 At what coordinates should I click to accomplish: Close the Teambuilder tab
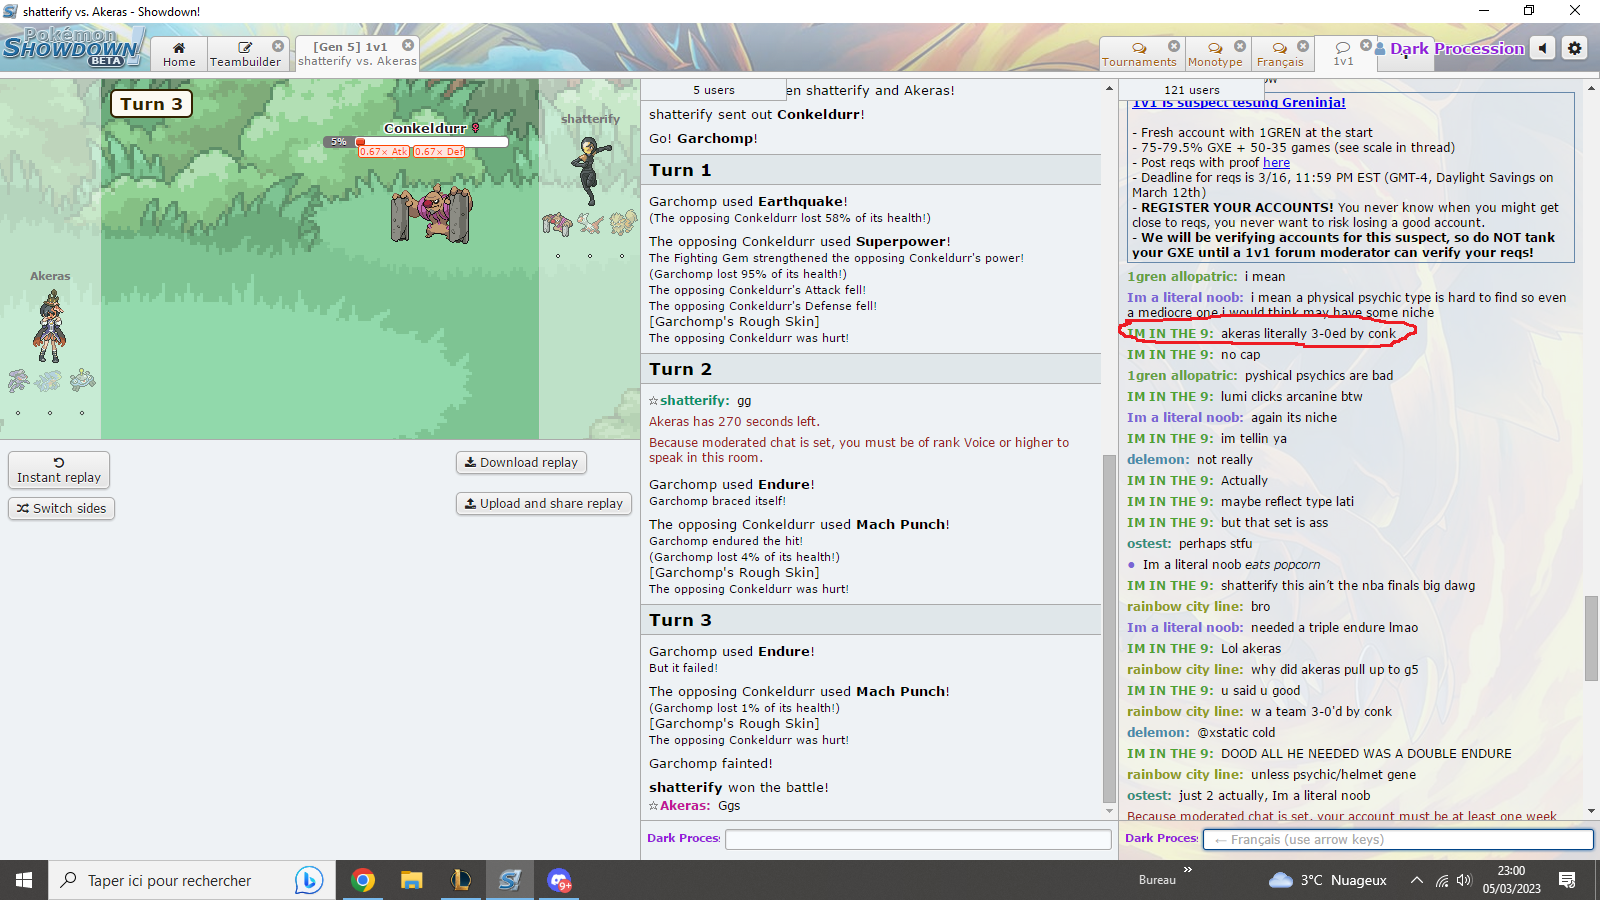click(x=278, y=46)
